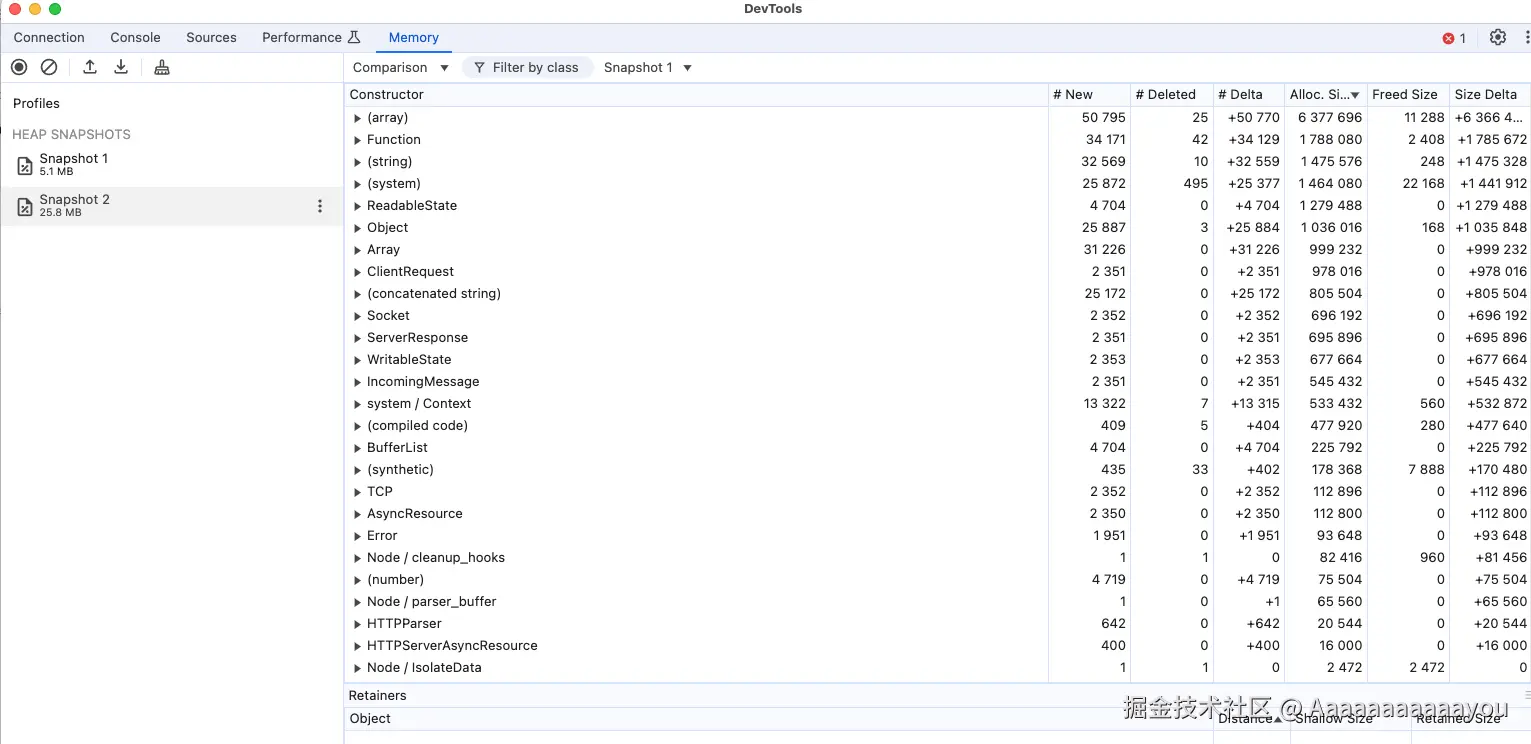Click the Object column header in Retainers
Image resolution: width=1531 pixels, height=744 pixels.
778,718
